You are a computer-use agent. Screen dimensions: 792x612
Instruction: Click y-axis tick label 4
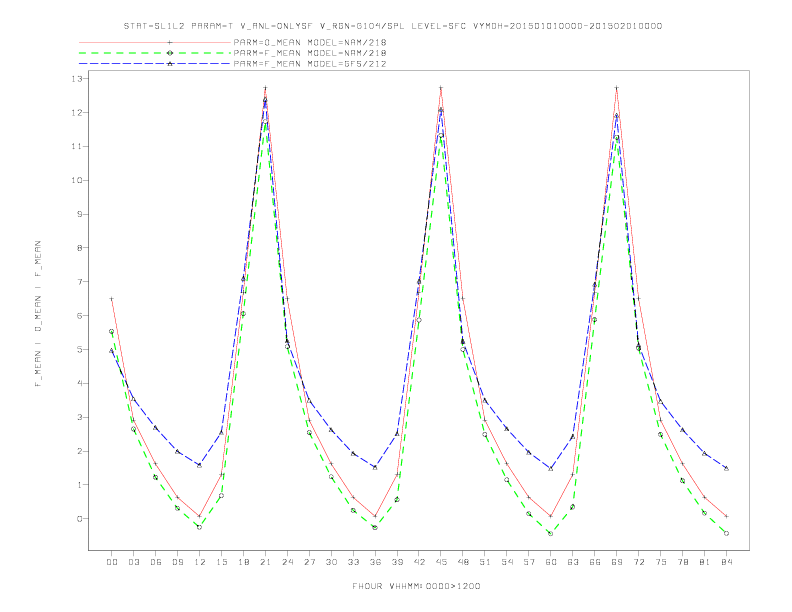pos(80,383)
